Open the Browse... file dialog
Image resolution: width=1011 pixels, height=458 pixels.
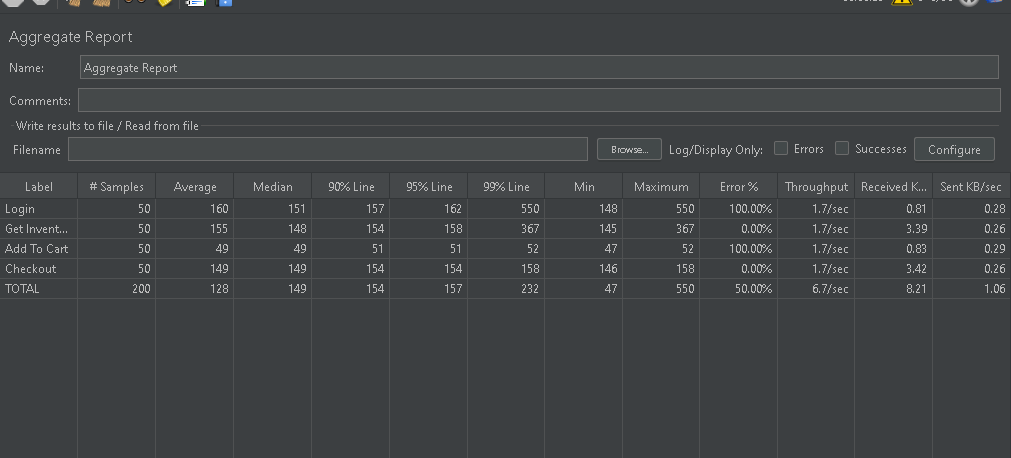pos(629,149)
